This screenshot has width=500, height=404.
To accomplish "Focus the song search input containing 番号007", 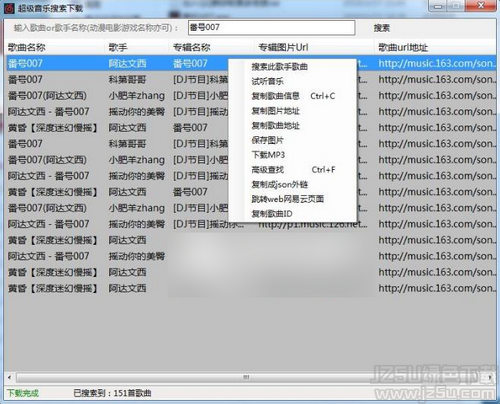I will coord(271,28).
